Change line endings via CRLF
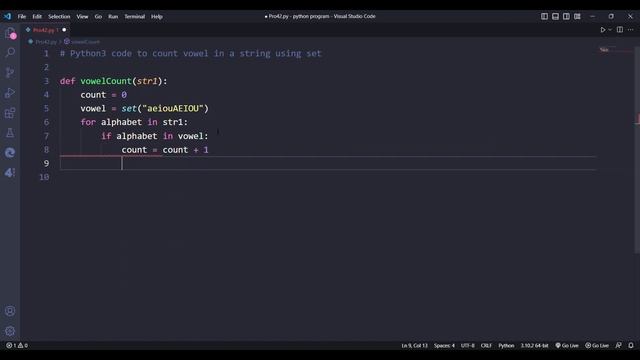Image resolution: width=640 pixels, height=360 pixels. [486, 345]
